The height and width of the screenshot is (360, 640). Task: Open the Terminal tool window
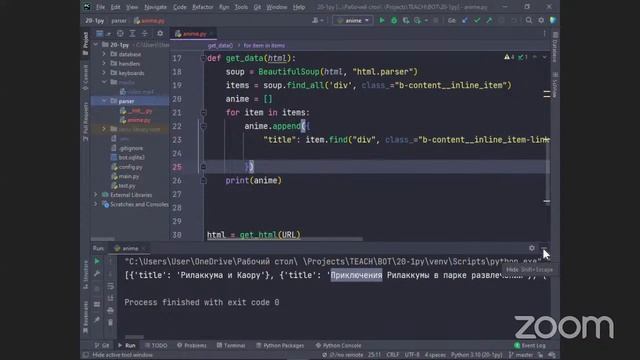(231, 345)
